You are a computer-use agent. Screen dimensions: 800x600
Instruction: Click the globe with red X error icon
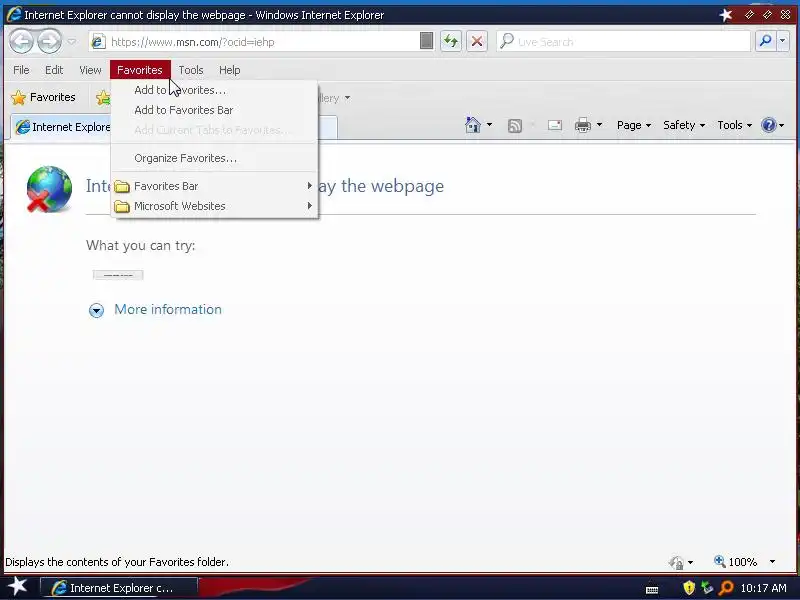48,189
